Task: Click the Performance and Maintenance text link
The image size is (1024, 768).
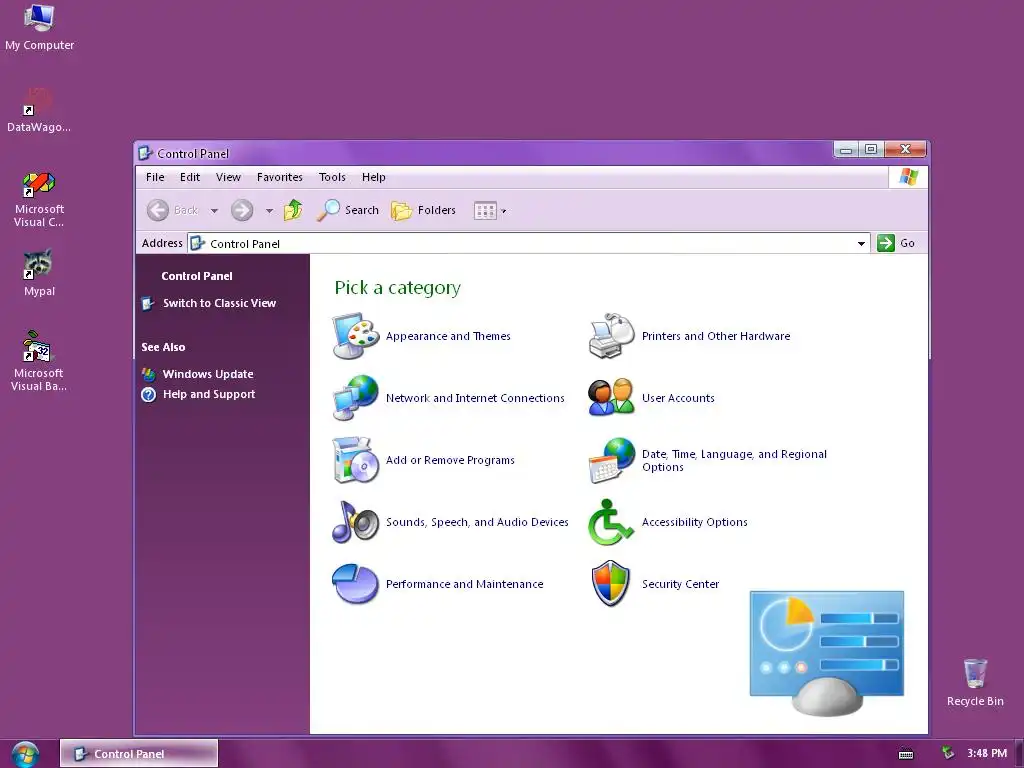Action: (464, 584)
